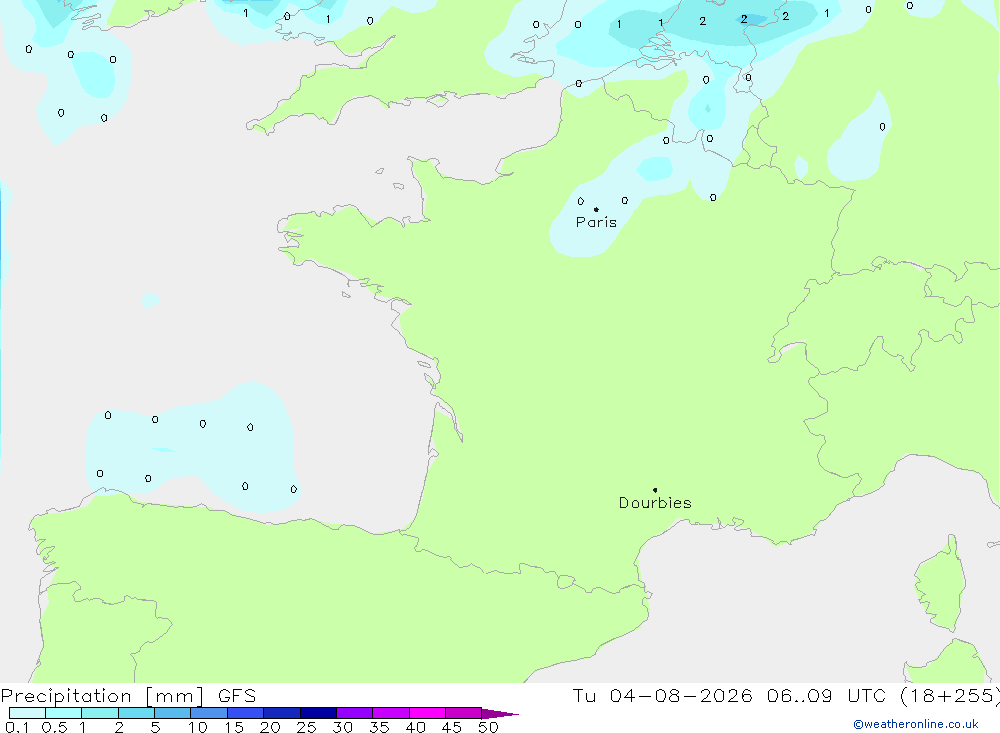Viewport: 1000px width, 733px height.
Task: Pick the 10–15 mm legend swatch
Action: pyautogui.click(x=209, y=713)
